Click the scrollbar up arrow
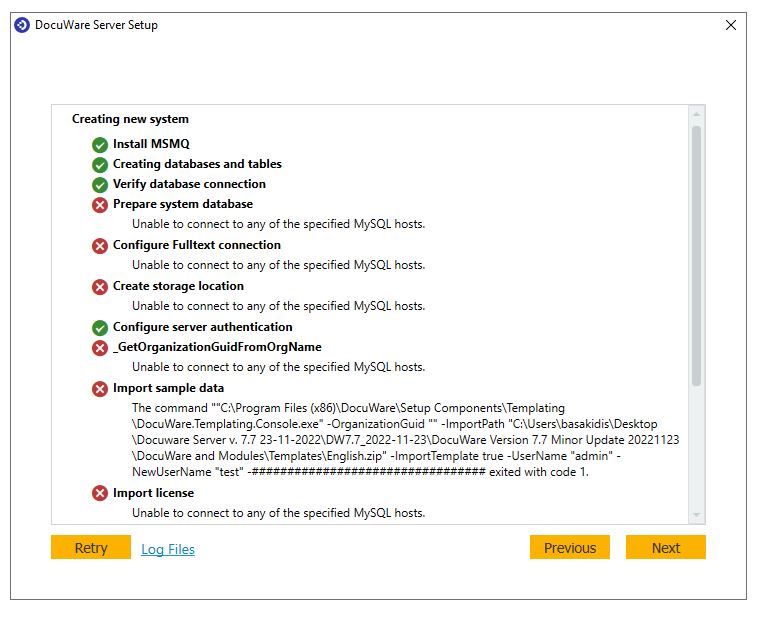 pos(696,114)
